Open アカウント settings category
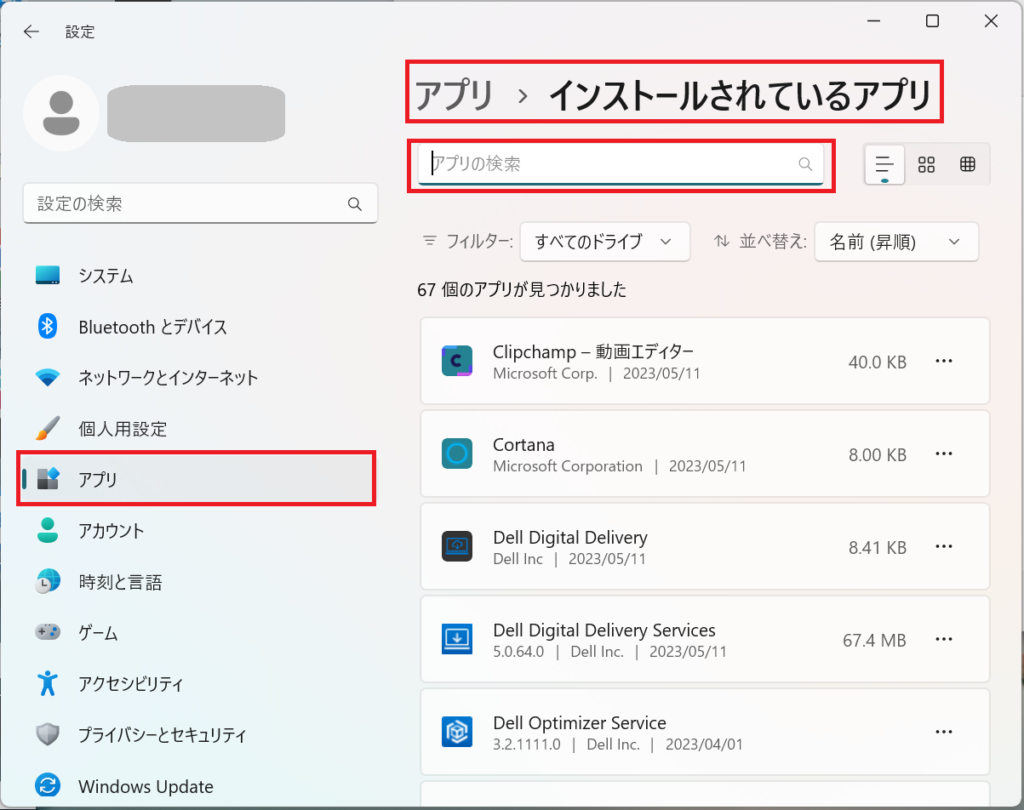 [x=199, y=530]
